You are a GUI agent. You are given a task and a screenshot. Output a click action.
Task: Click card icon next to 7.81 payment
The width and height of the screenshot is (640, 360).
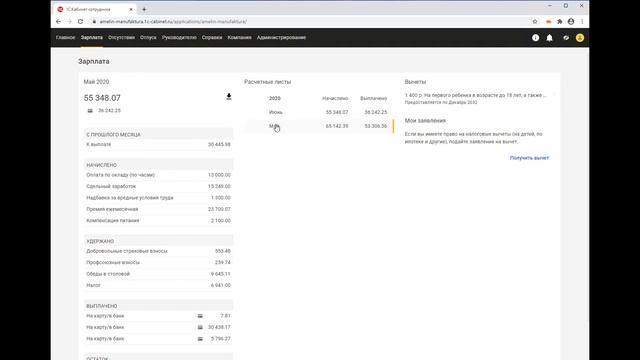click(200, 316)
